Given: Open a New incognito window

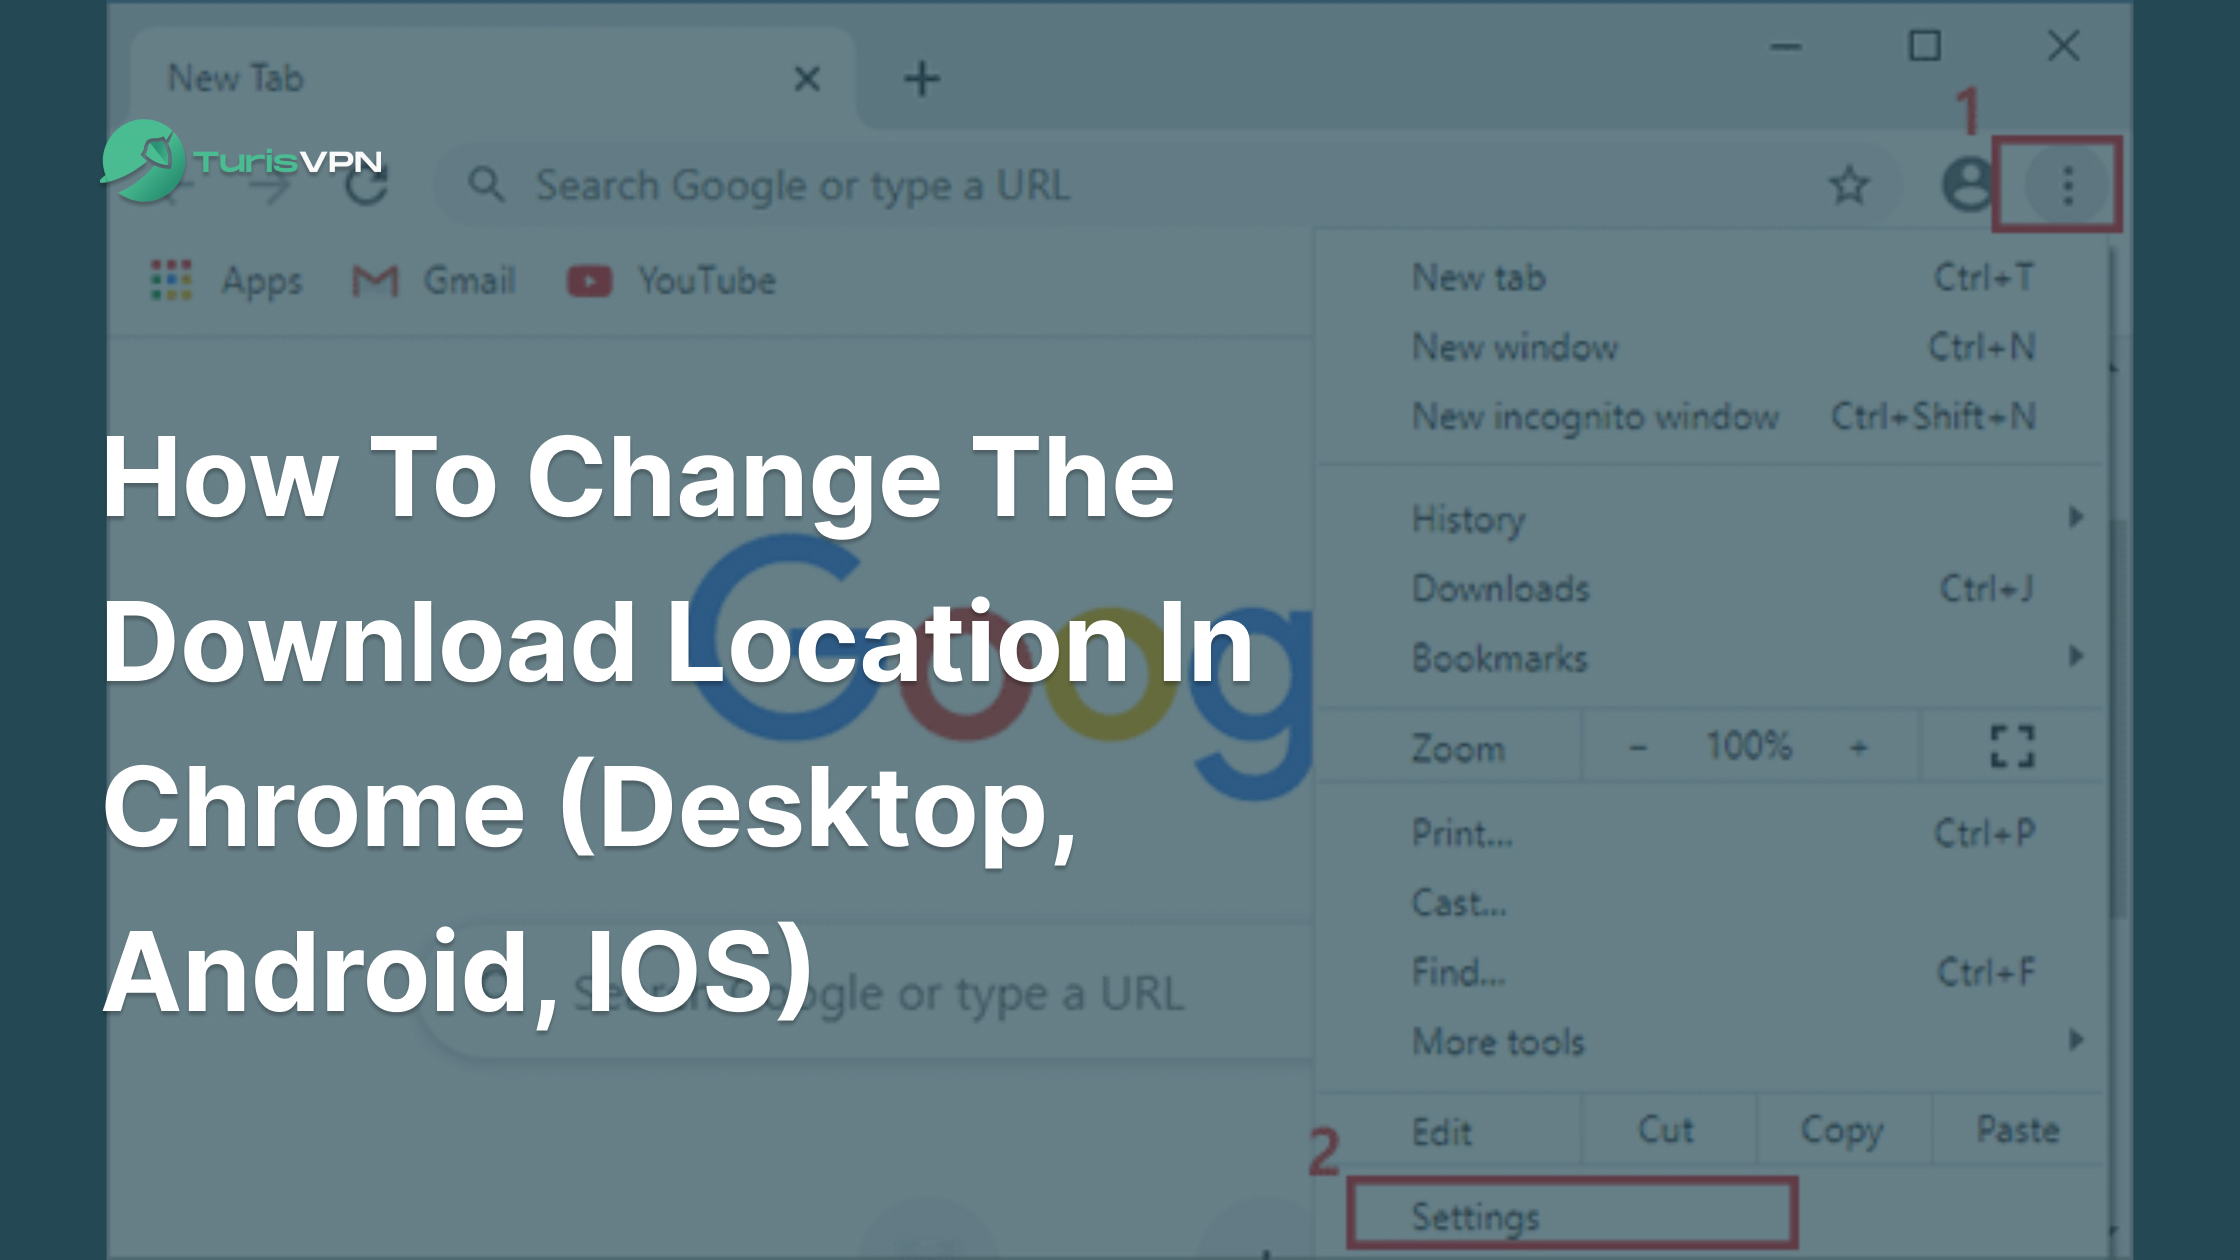Looking at the screenshot, I should click(x=1594, y=416).
